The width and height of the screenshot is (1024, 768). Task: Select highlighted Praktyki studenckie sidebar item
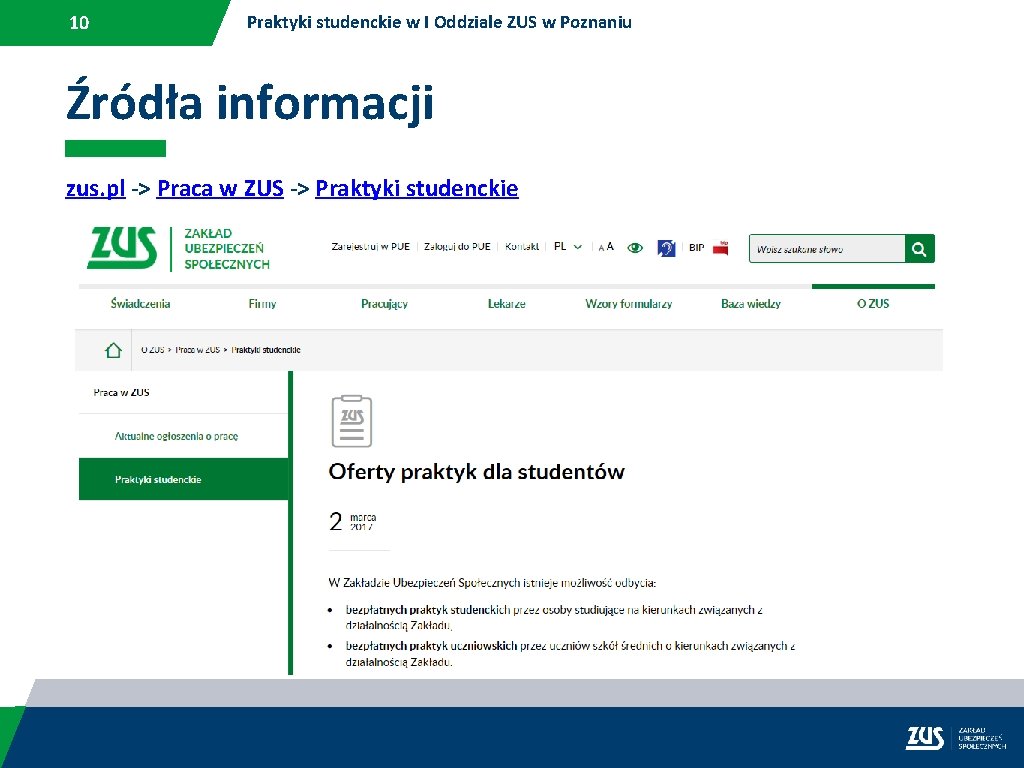click(x=184, y=479)
